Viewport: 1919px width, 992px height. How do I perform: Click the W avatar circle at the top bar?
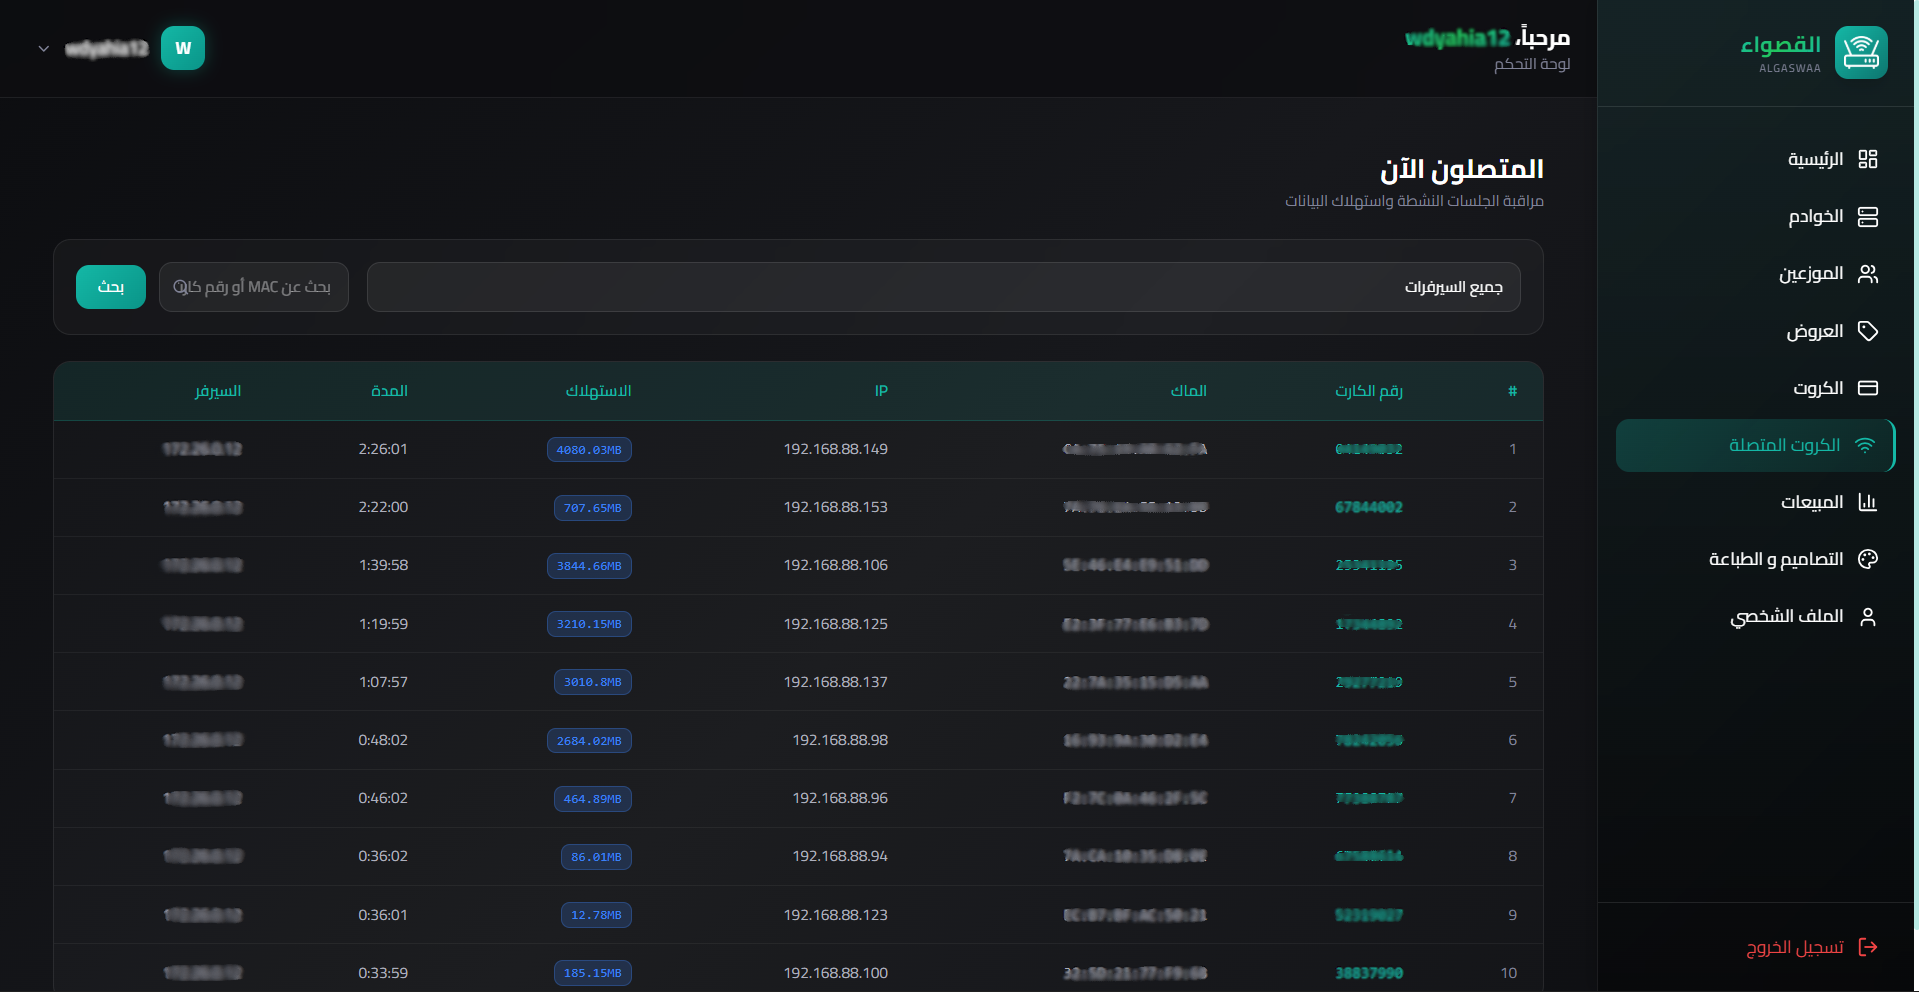tap(183, 47)
